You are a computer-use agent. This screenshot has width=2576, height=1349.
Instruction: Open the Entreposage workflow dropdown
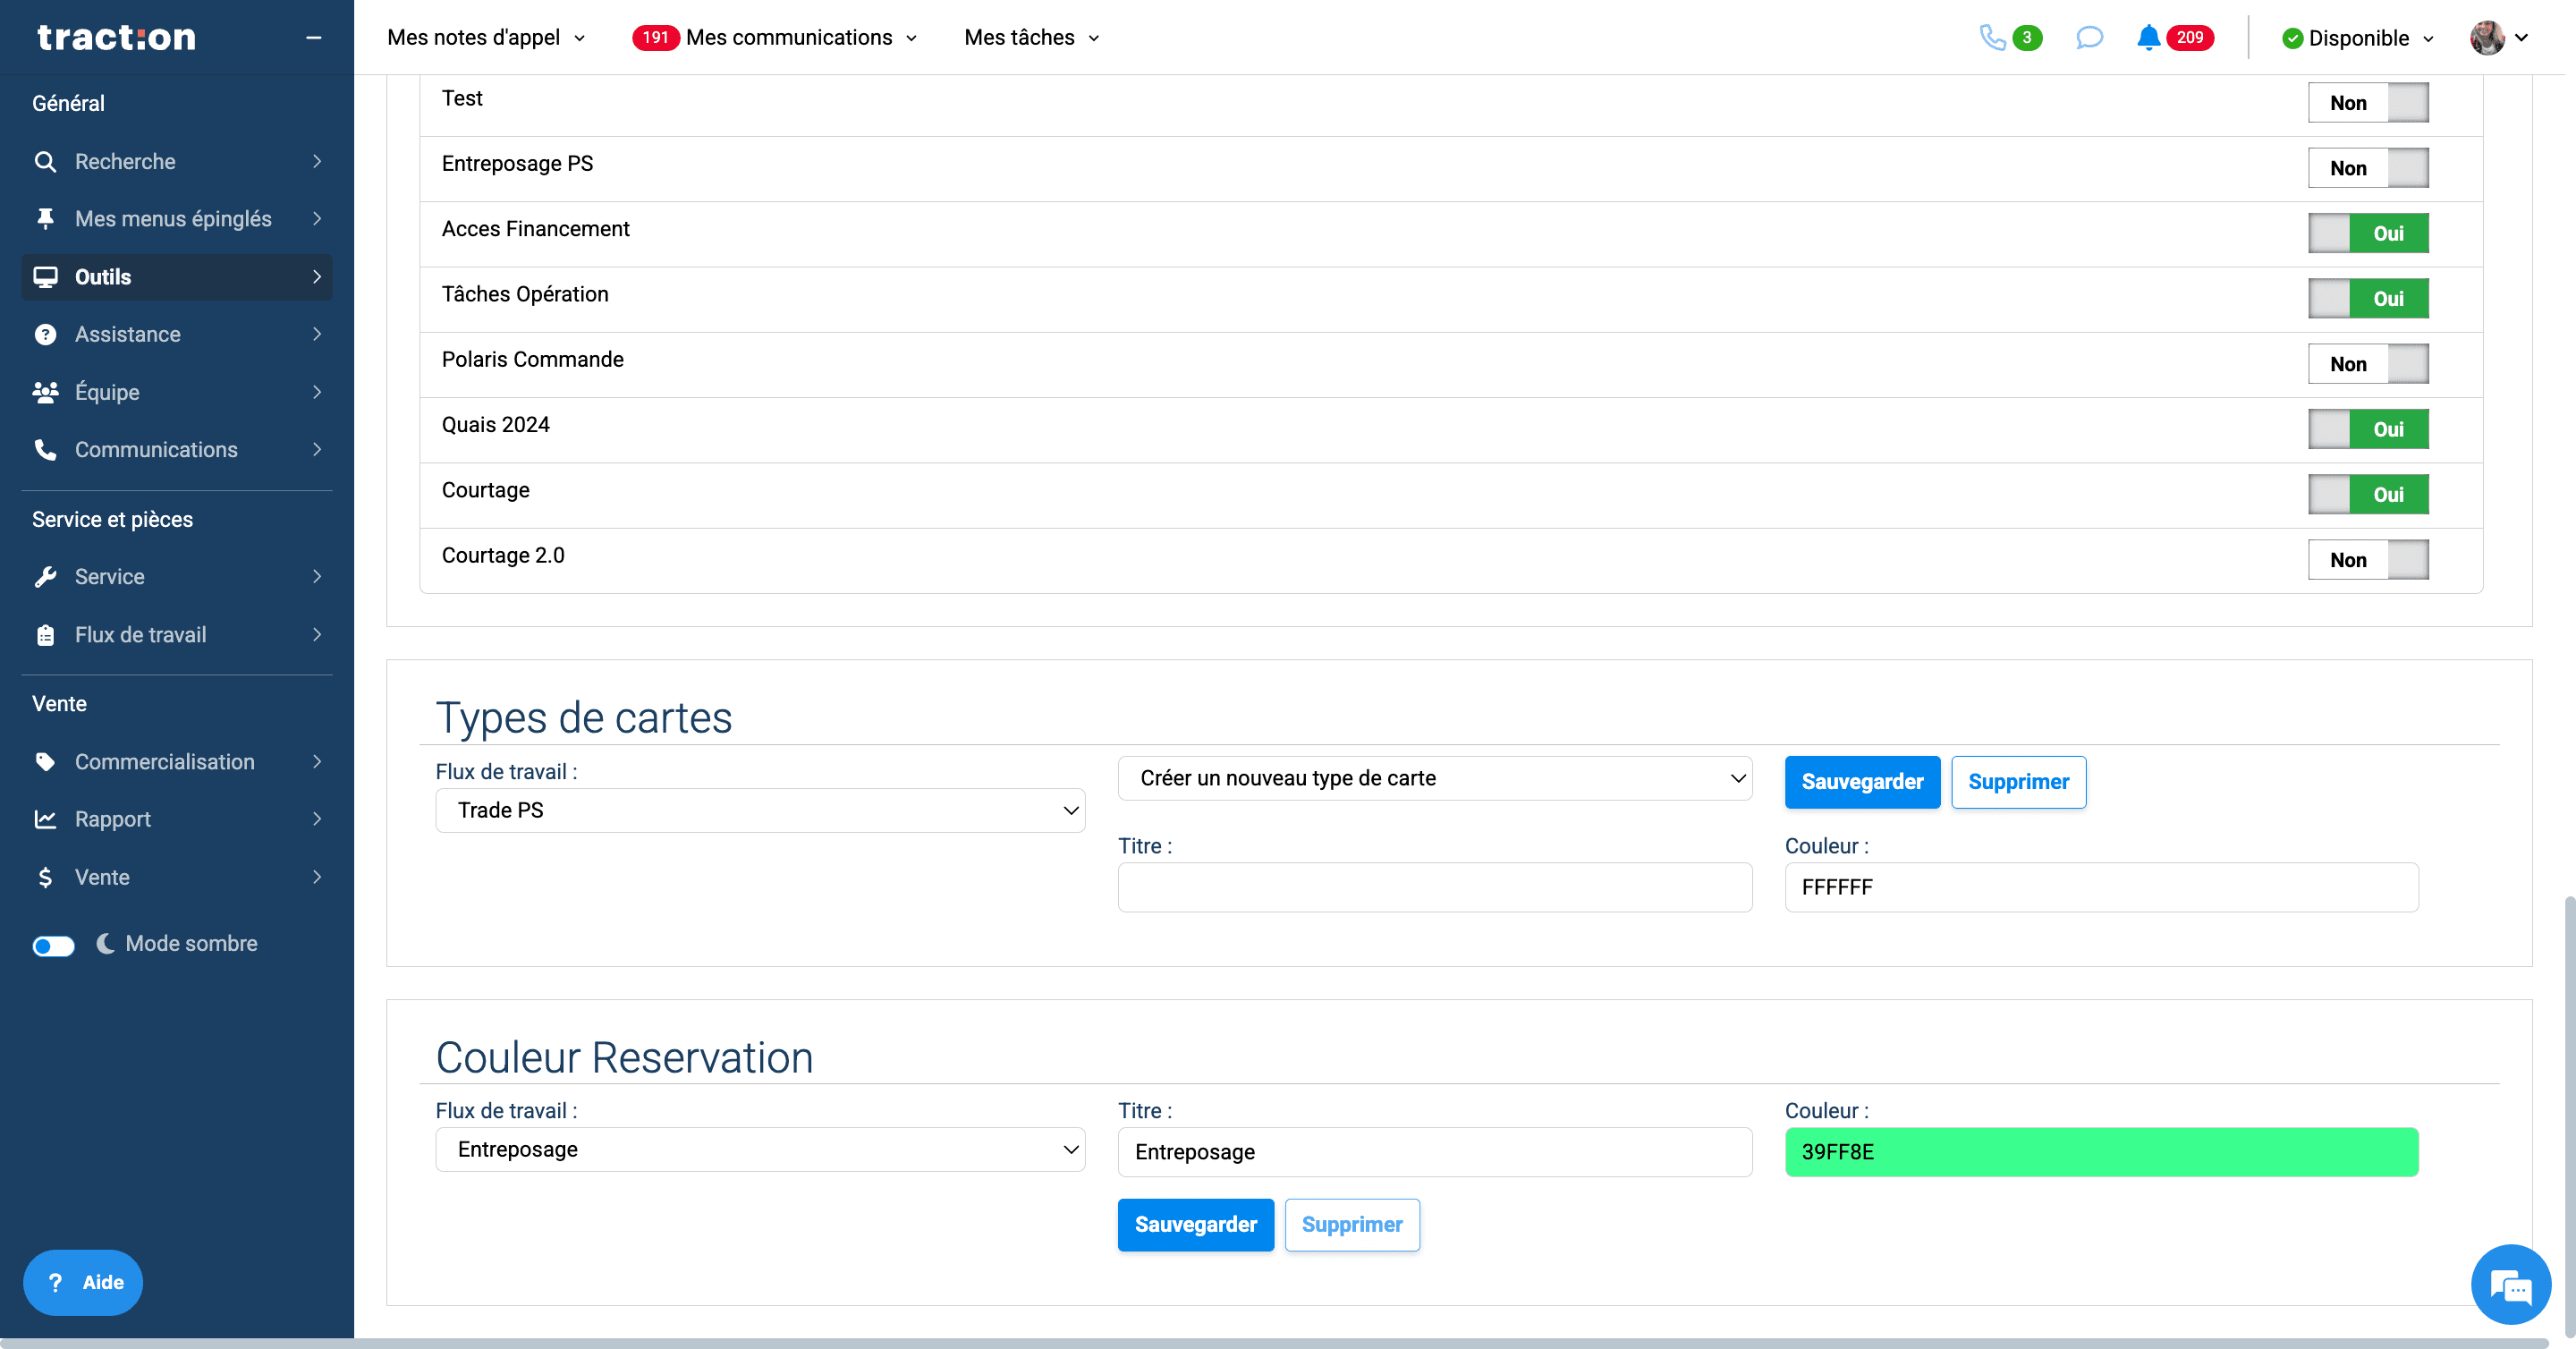(x=760, y=1150)
